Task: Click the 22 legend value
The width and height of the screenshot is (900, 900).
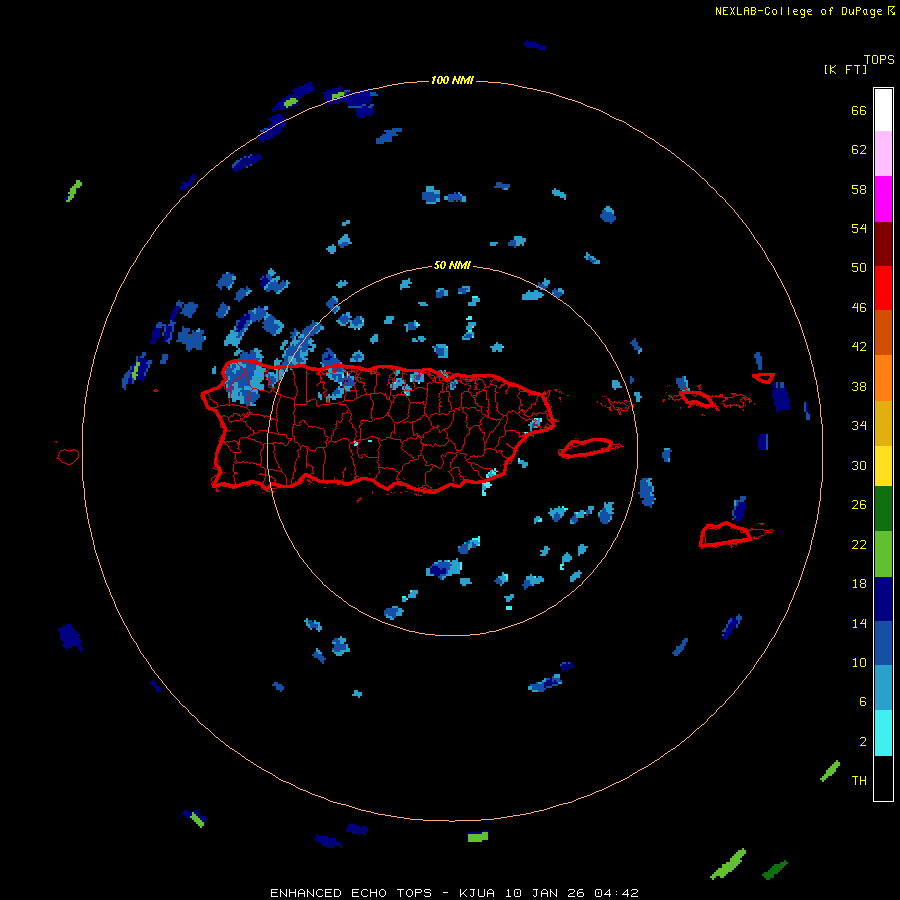Action: coord(859,544)
